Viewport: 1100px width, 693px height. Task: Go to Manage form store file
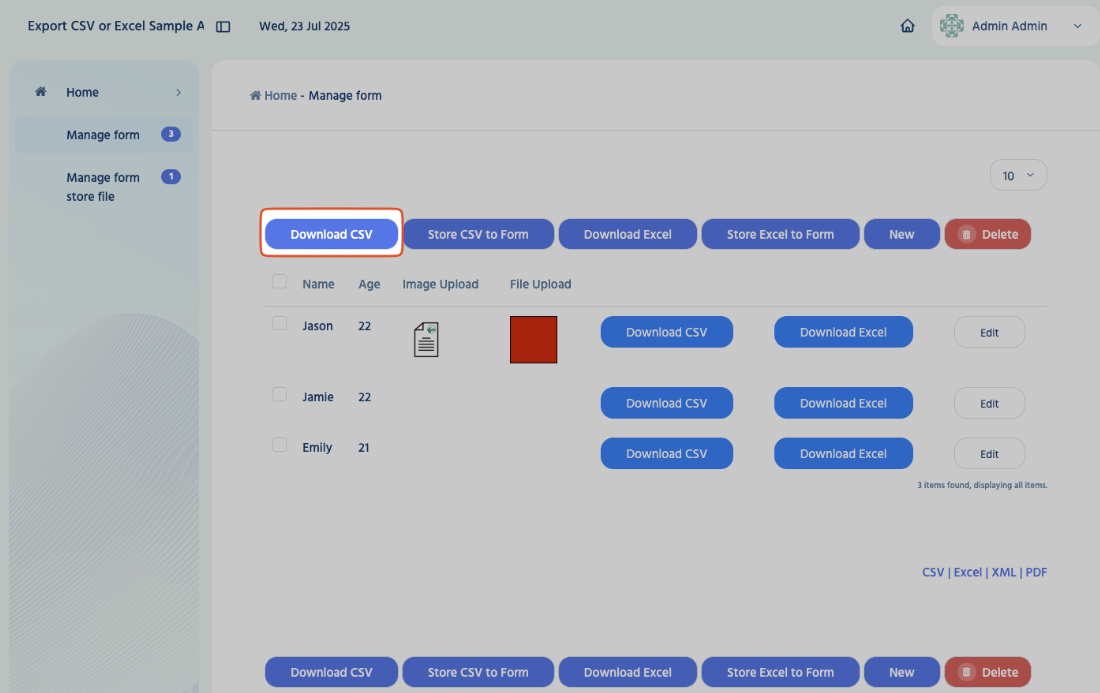(x=103, y=187)
